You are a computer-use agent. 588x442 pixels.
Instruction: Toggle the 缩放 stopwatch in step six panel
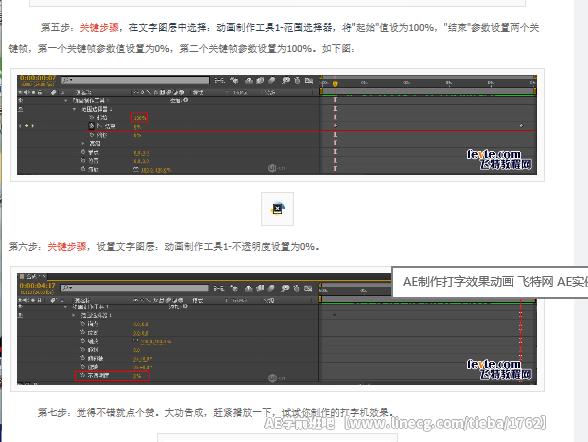pos(83,341)
